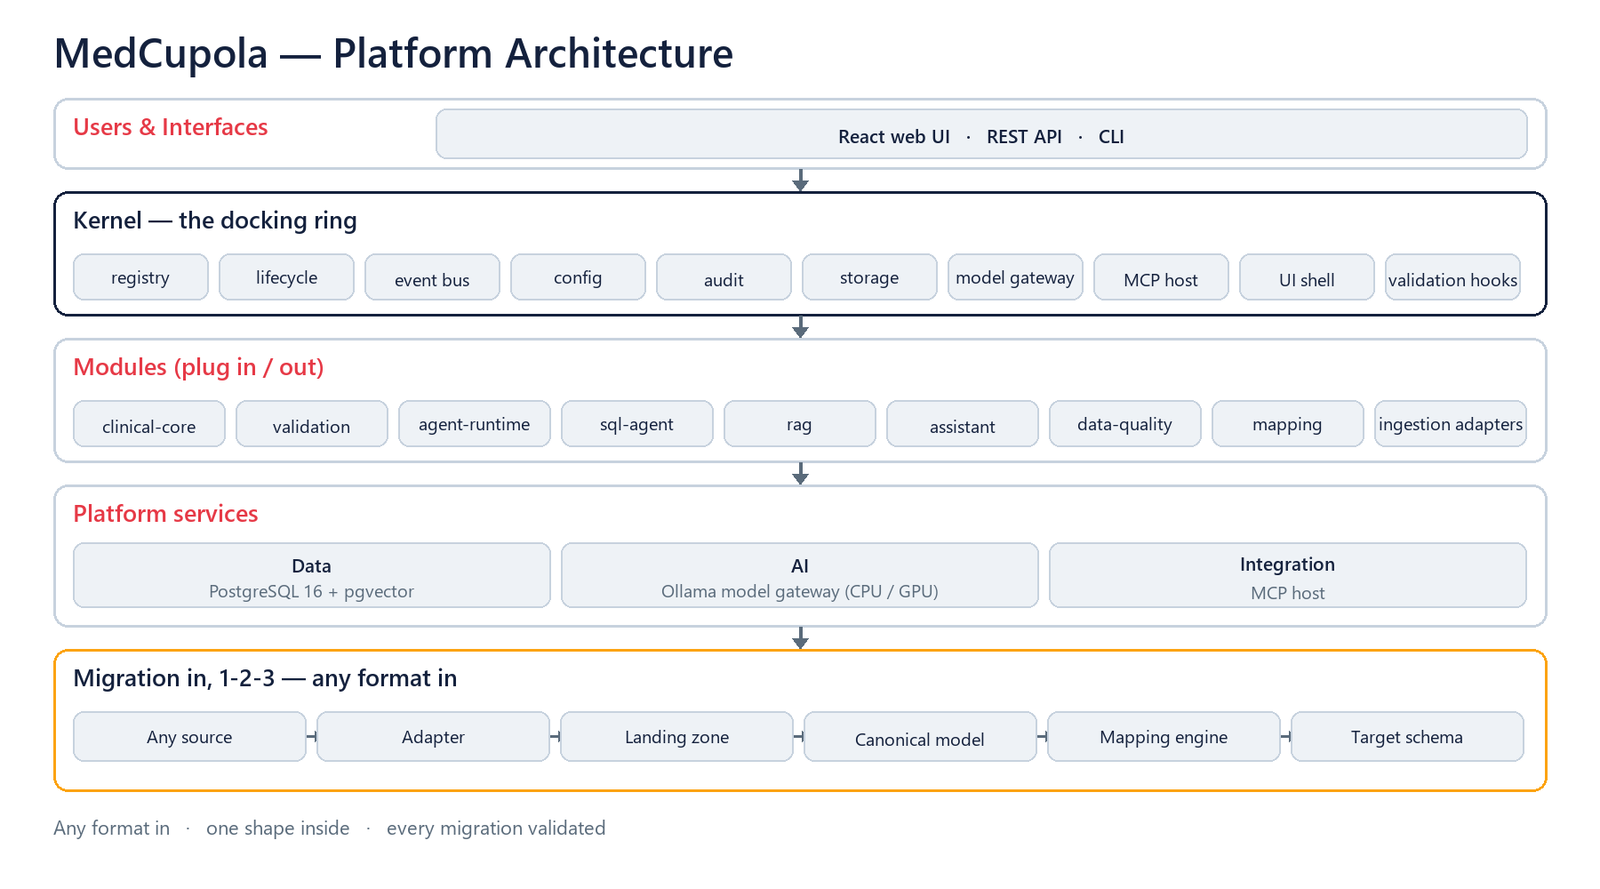This screenshot has width=1600, height=889.
Task: Click the 'Kernel — the docking ring' heading
Action: click(215, 221)
